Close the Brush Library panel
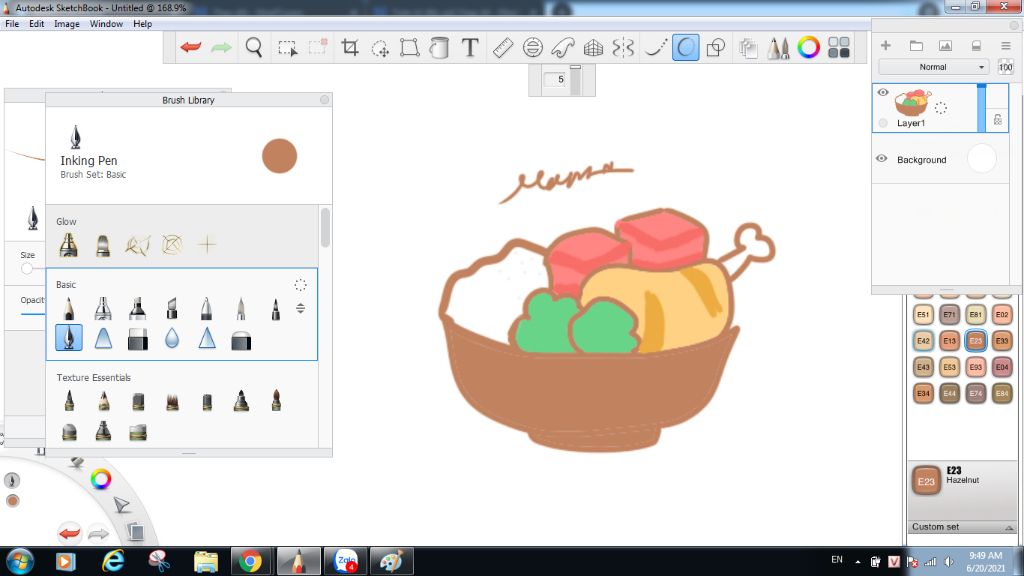This screenshot has width=1024, height=576. tap(325, 99)
